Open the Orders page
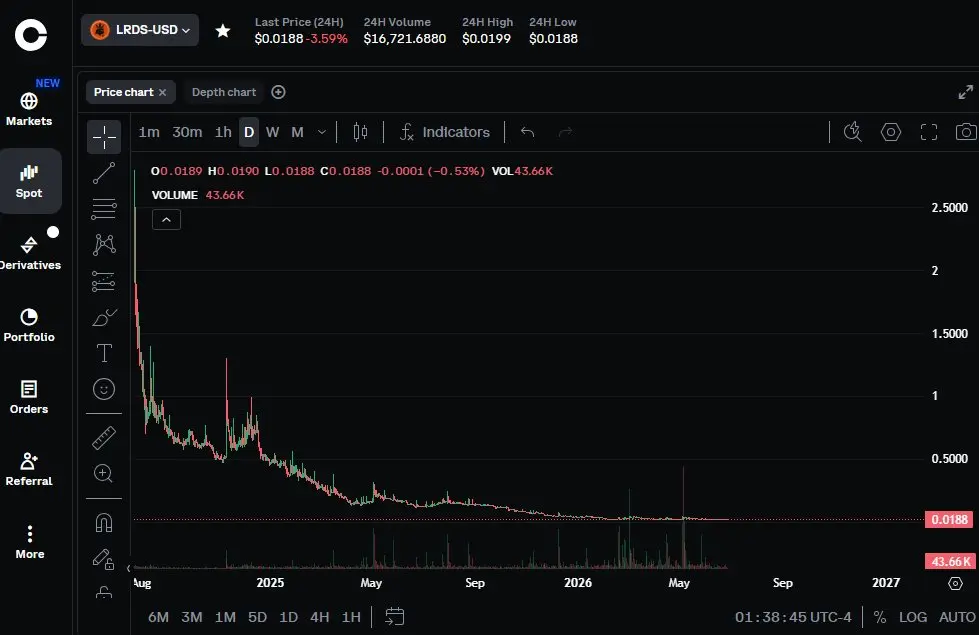Screen dimensions: 979x635 (x=29, y=397)
